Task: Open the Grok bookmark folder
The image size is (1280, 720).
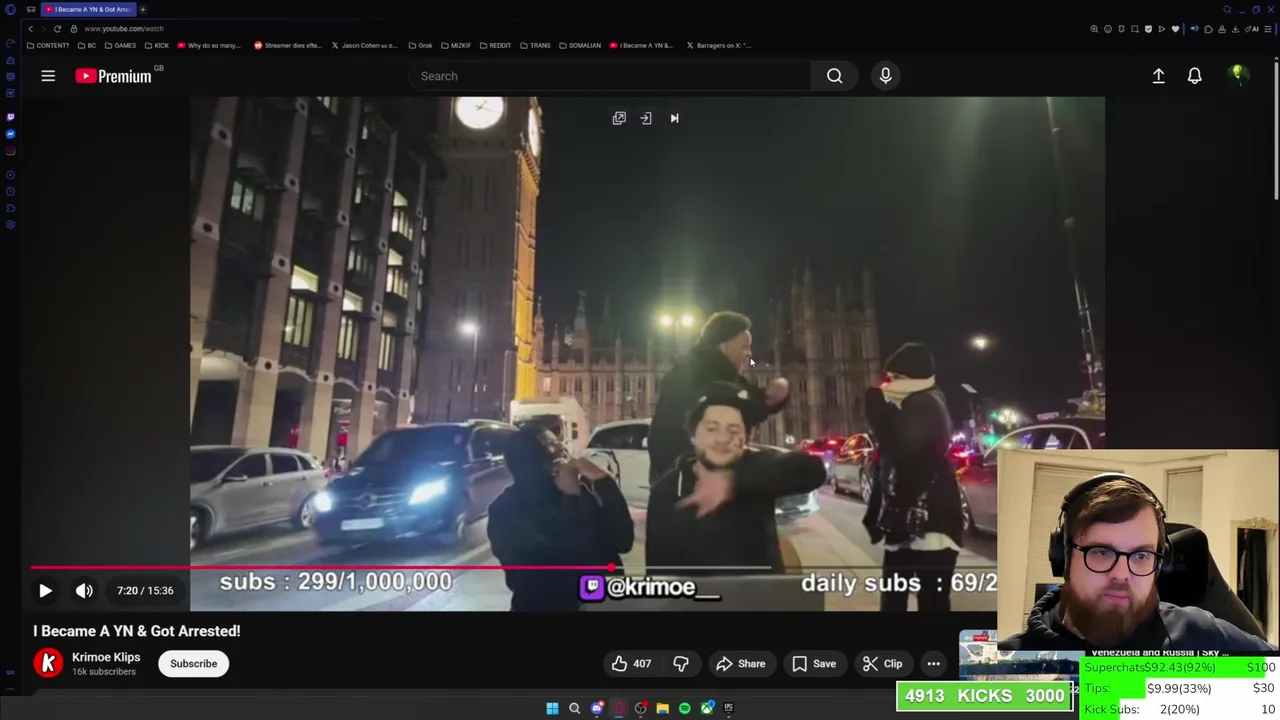Action: pos(420,45)
